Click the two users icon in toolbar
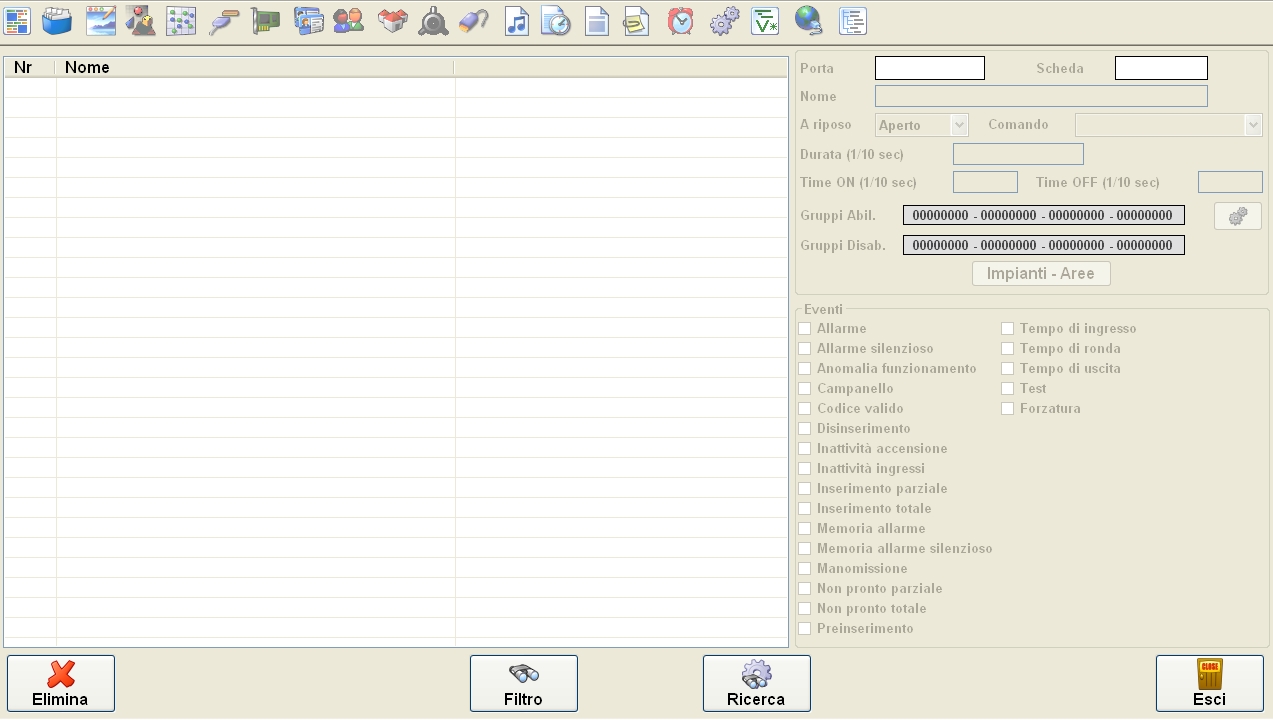Viewport: 1273px width, 720px height. [348, 21]
